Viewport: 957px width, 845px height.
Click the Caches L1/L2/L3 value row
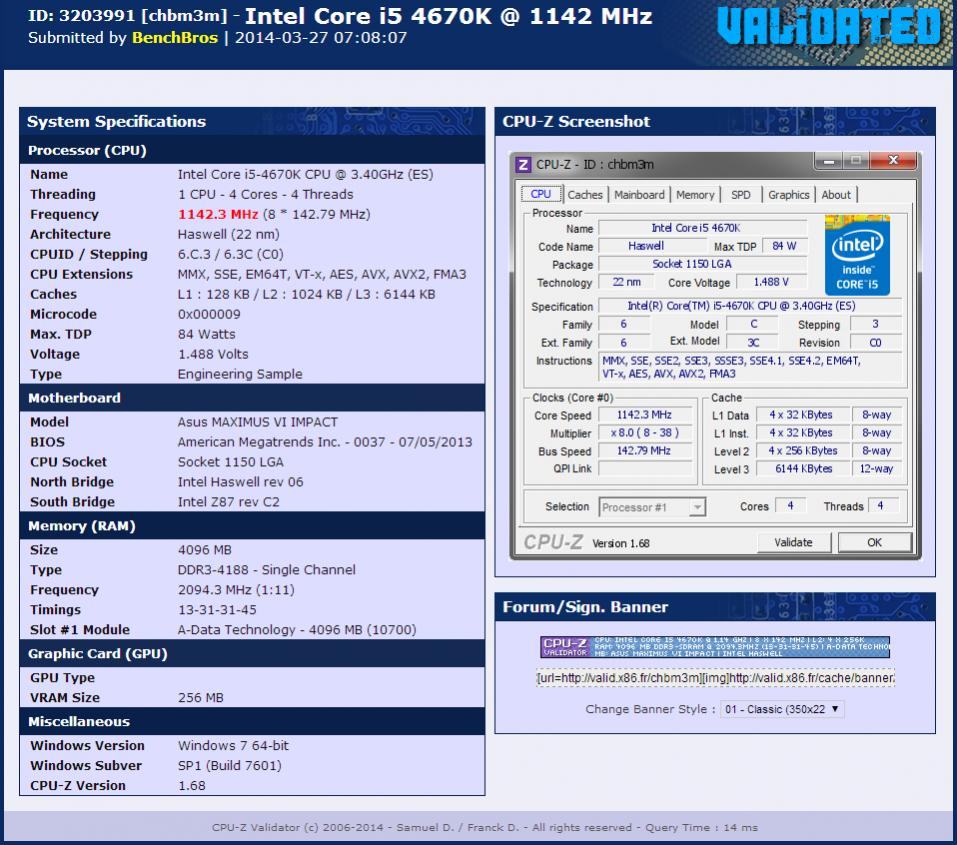click(x=306, y=294)
